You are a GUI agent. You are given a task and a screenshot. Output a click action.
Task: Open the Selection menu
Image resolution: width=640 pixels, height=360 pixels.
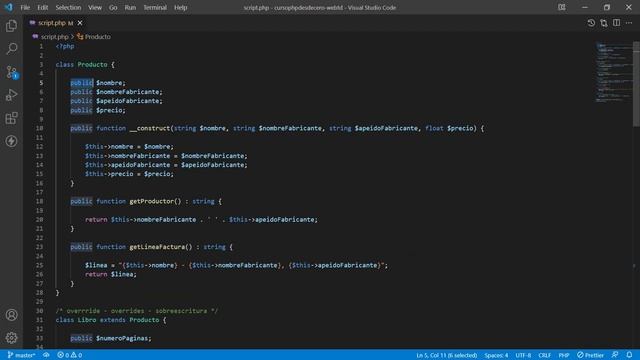tap(68, 7)
